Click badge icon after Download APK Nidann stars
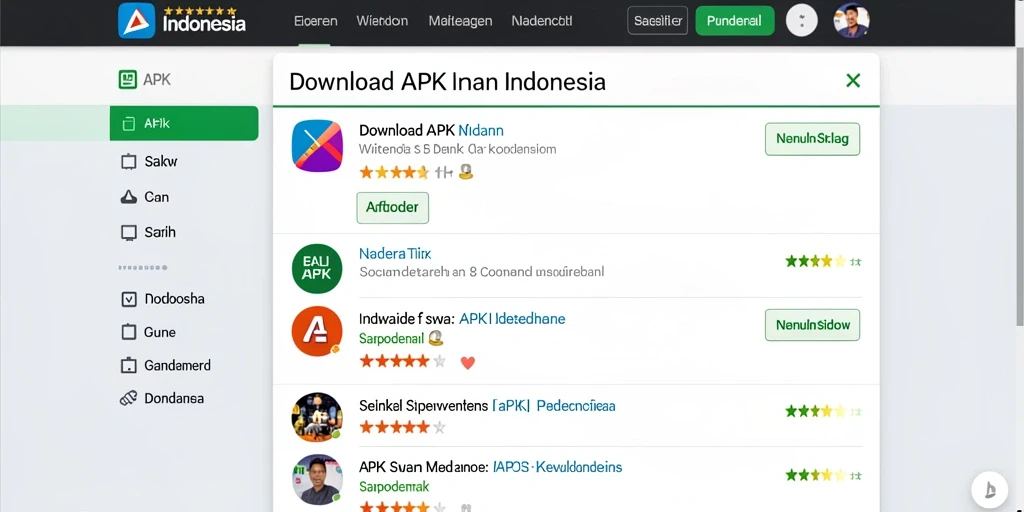Image resolution: width=1024 pixels, height=512 pixels. [x=466, y=172]
